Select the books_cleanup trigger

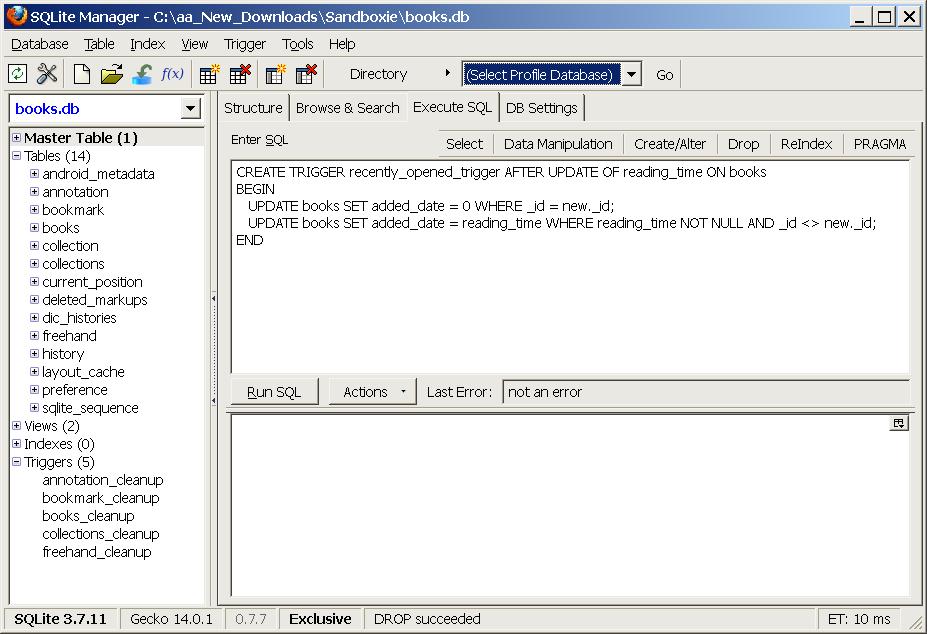[x=88, y=516]
